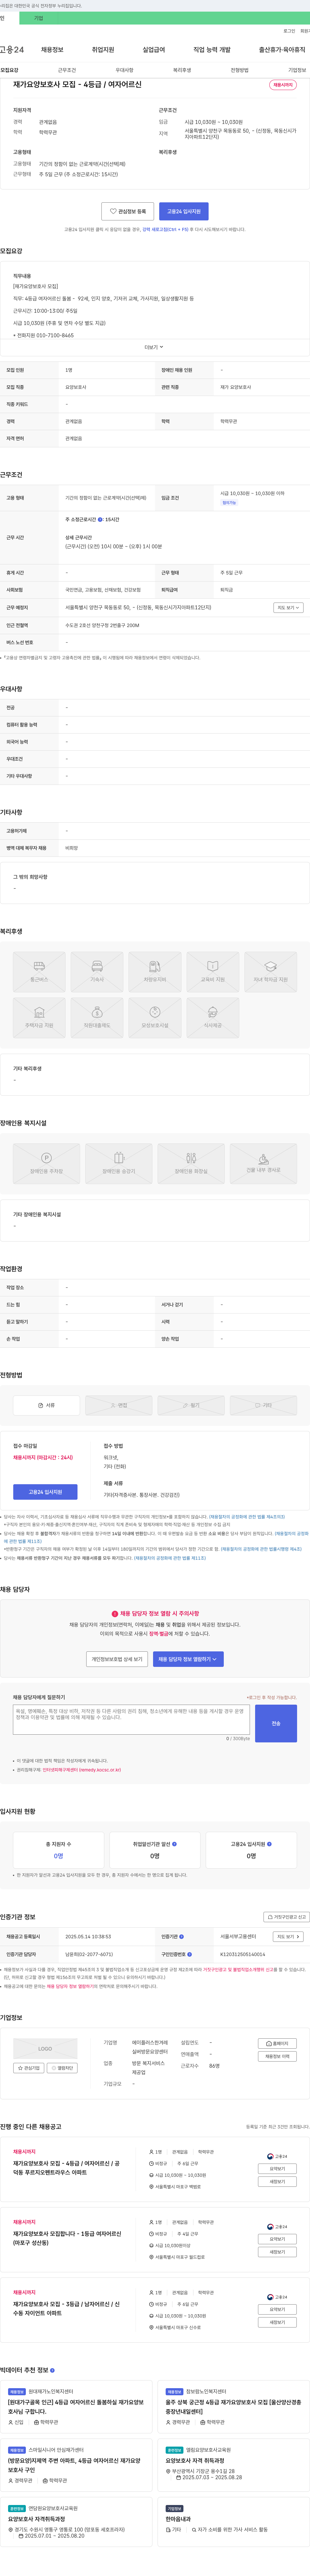Click info icon beside 주 소정근로시간
Screen dimensions: 310x2576
pos(100,519)
